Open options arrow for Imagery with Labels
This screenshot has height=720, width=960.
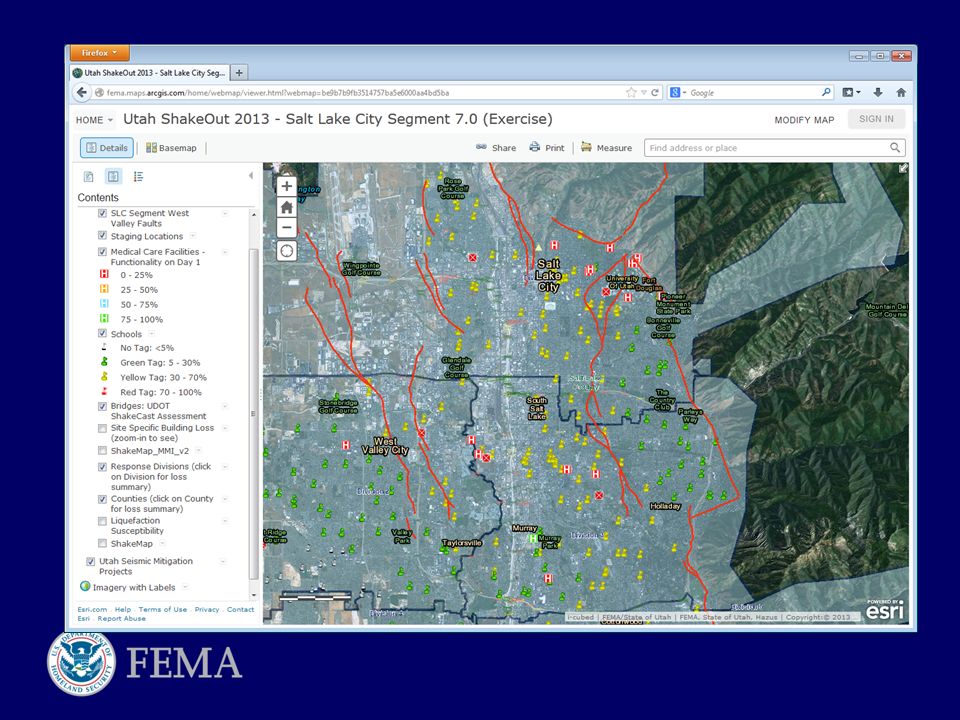tap(185, 587)
